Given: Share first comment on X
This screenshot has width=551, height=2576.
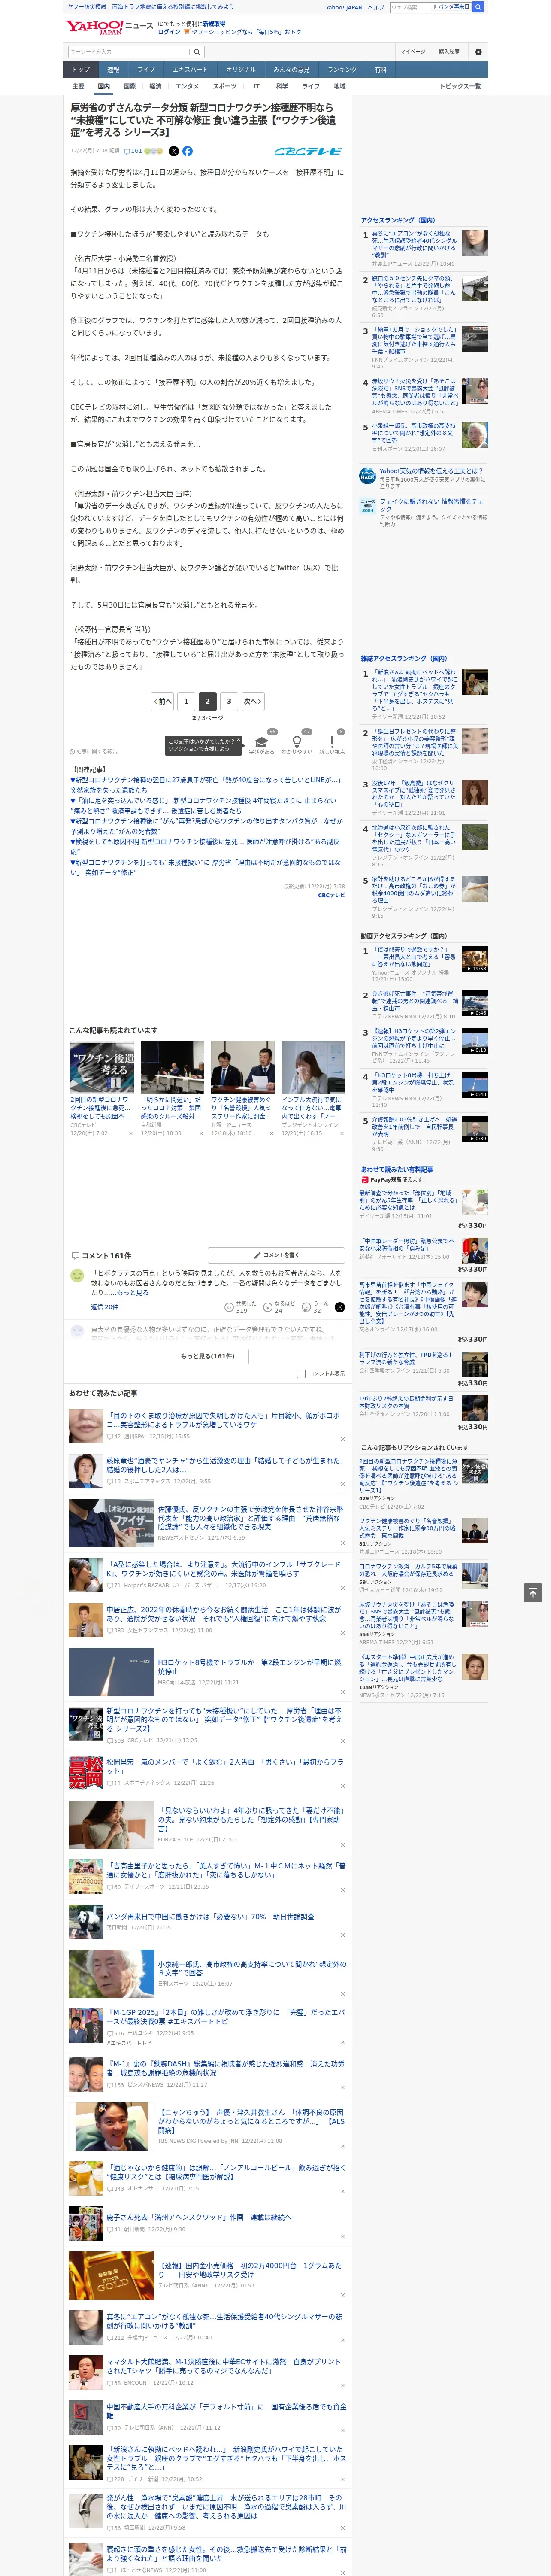Looking at the screenshot, I should 340,1307.
